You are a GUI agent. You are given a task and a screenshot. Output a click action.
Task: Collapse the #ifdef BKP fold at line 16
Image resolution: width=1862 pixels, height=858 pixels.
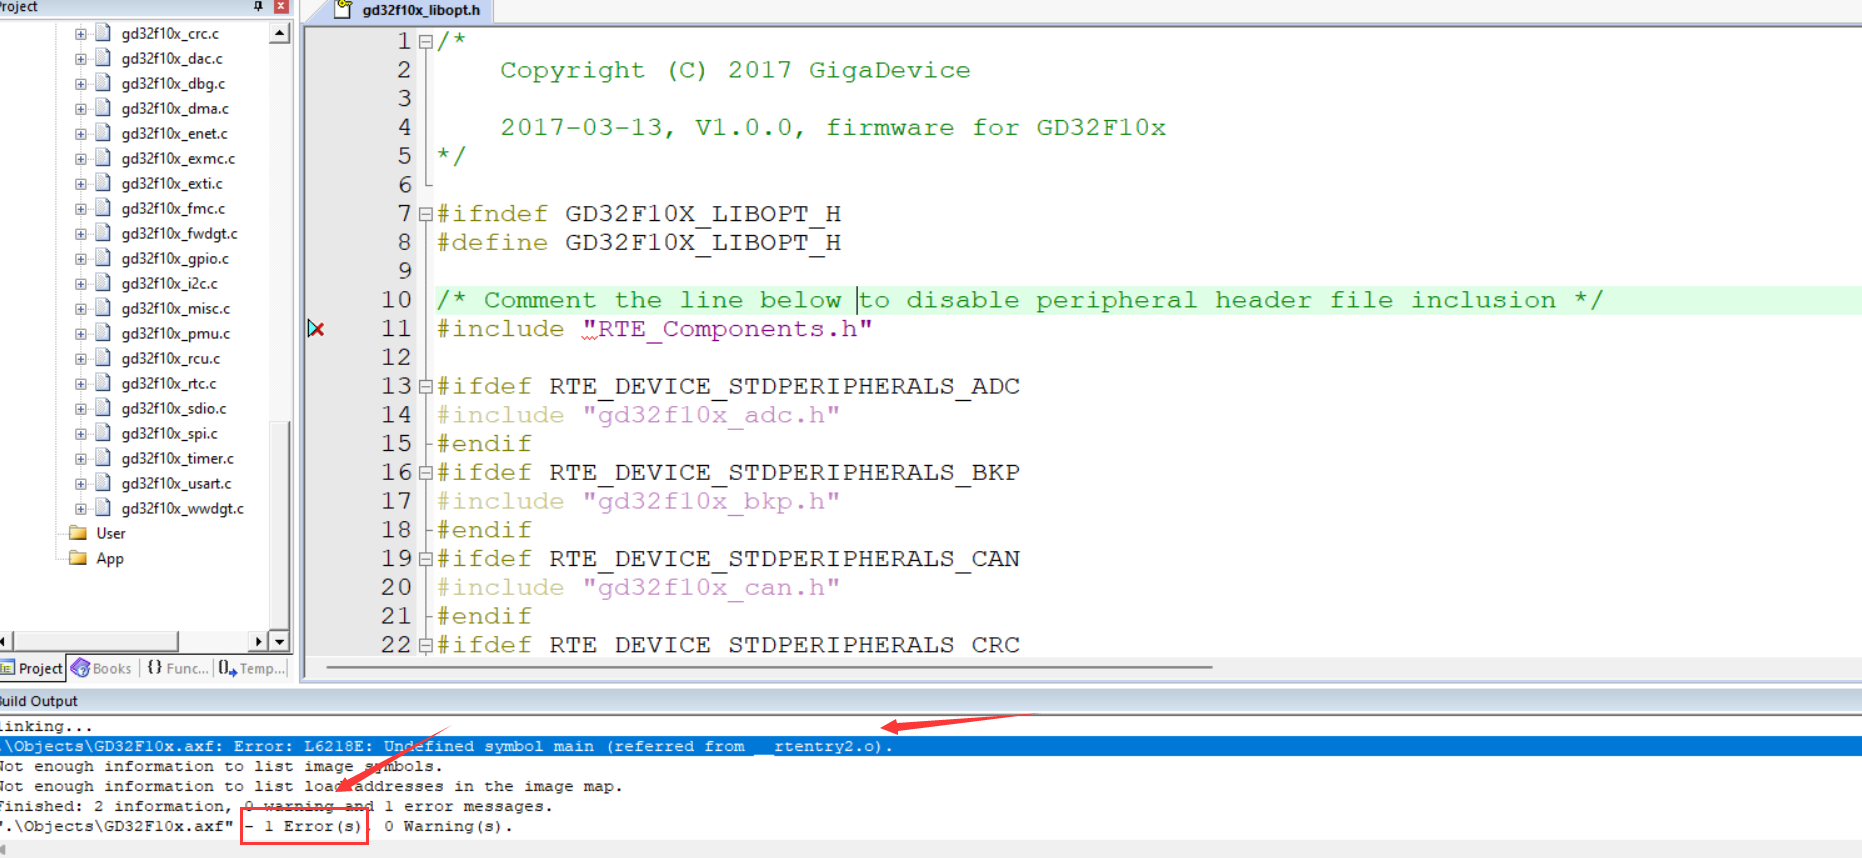(x=425, y=473)
